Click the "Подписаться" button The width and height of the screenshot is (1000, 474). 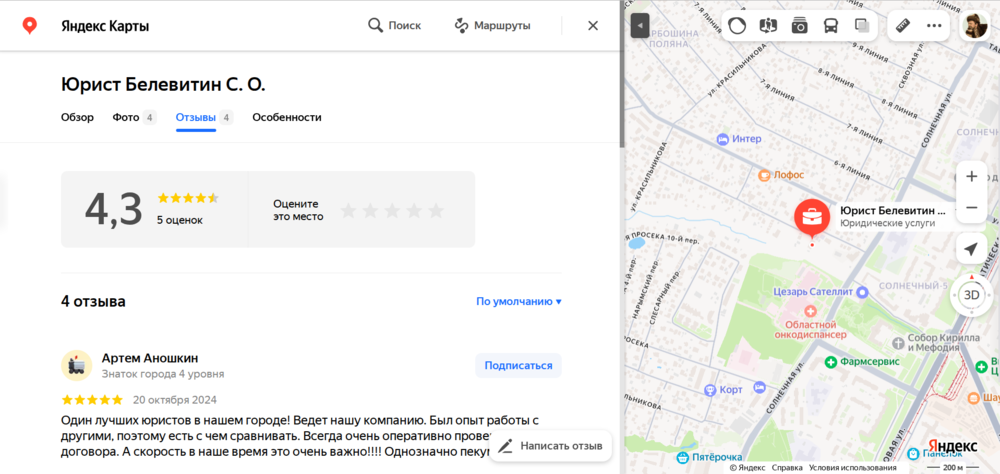pyautogui.click(x=518, y=365)
